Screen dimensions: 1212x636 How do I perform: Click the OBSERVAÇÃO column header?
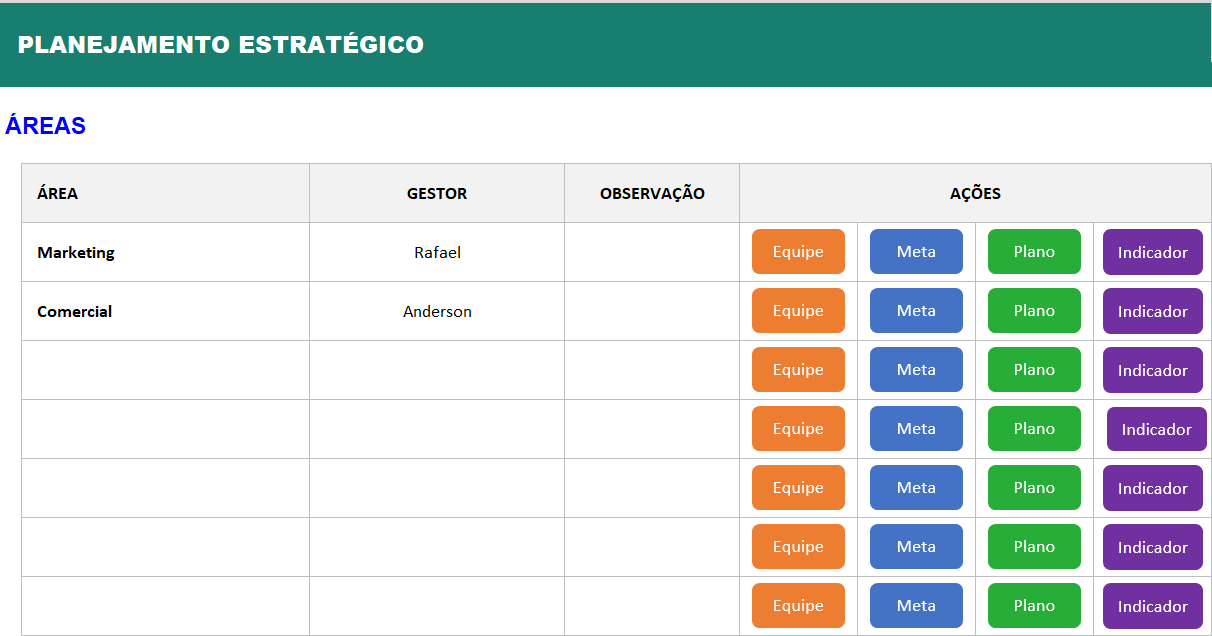652,194
